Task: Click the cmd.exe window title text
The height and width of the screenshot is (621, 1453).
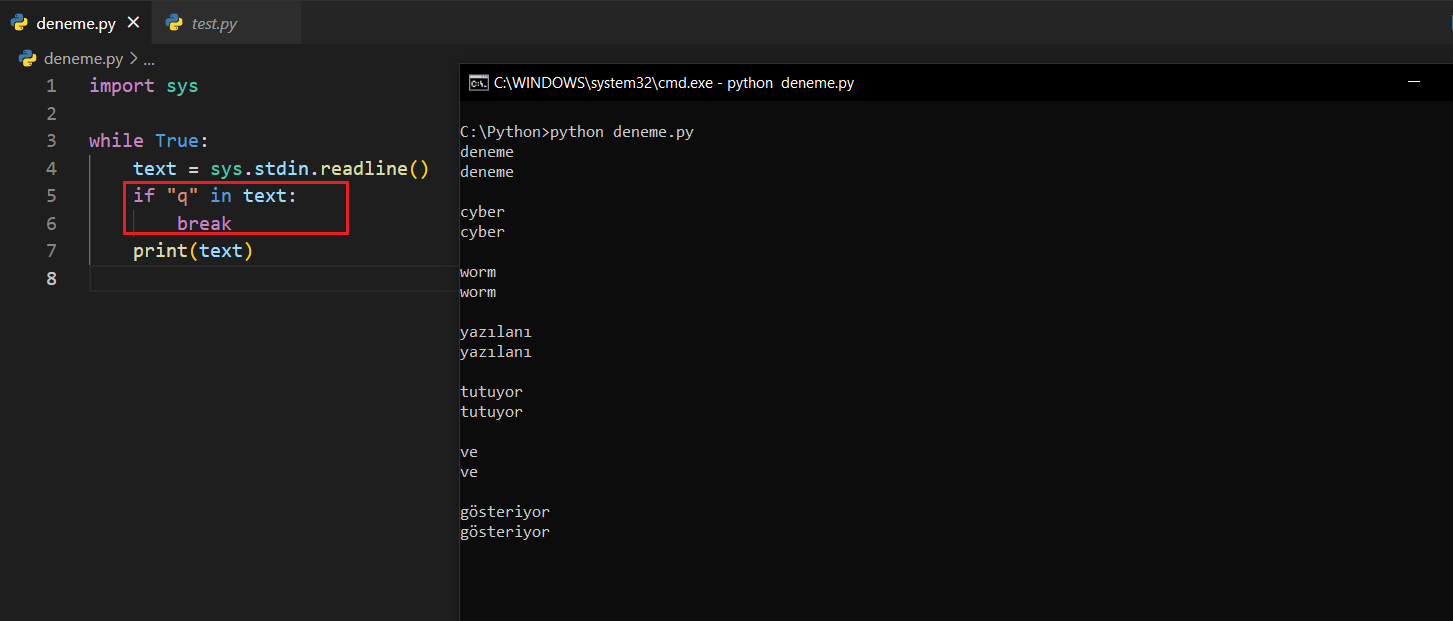Action: pos(674,83)
